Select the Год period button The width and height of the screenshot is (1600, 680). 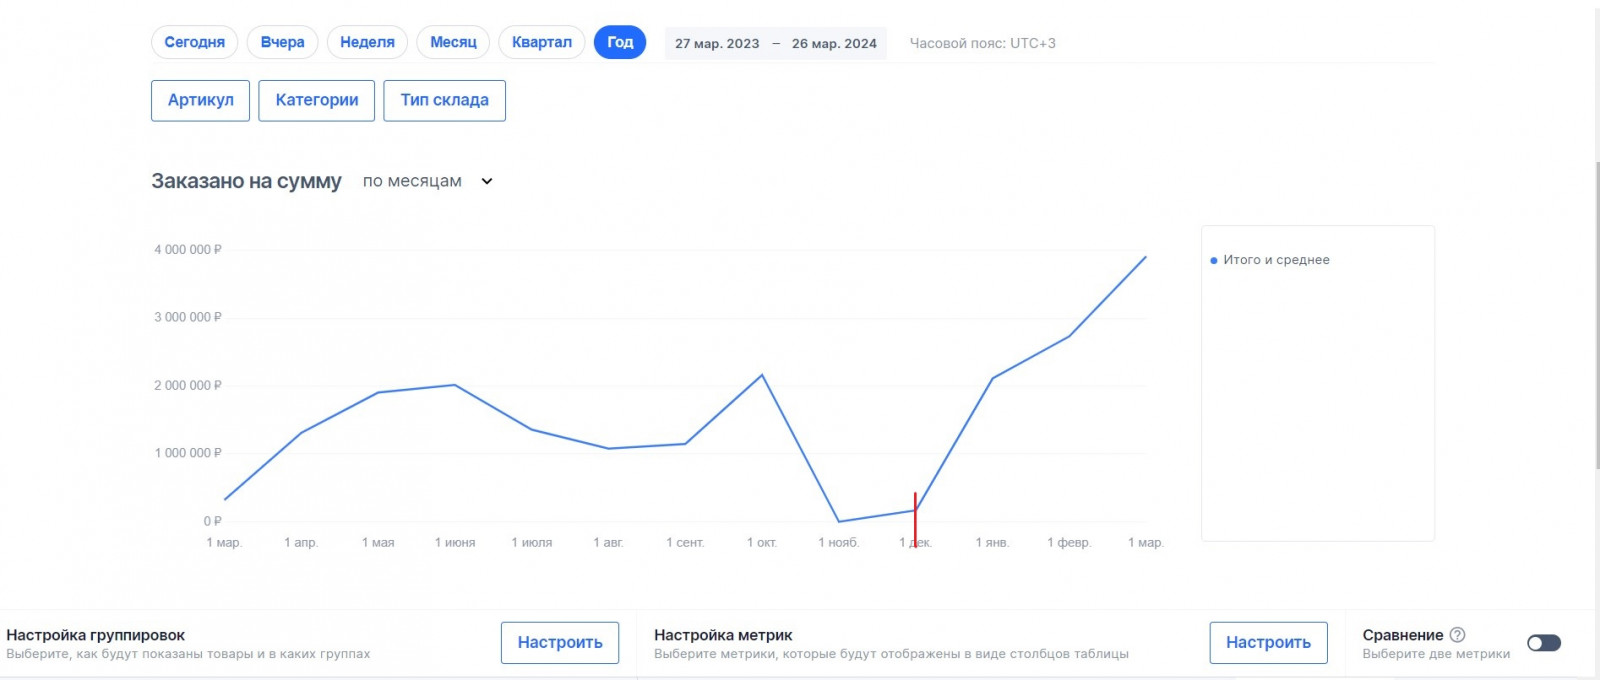tap(620, 42)
